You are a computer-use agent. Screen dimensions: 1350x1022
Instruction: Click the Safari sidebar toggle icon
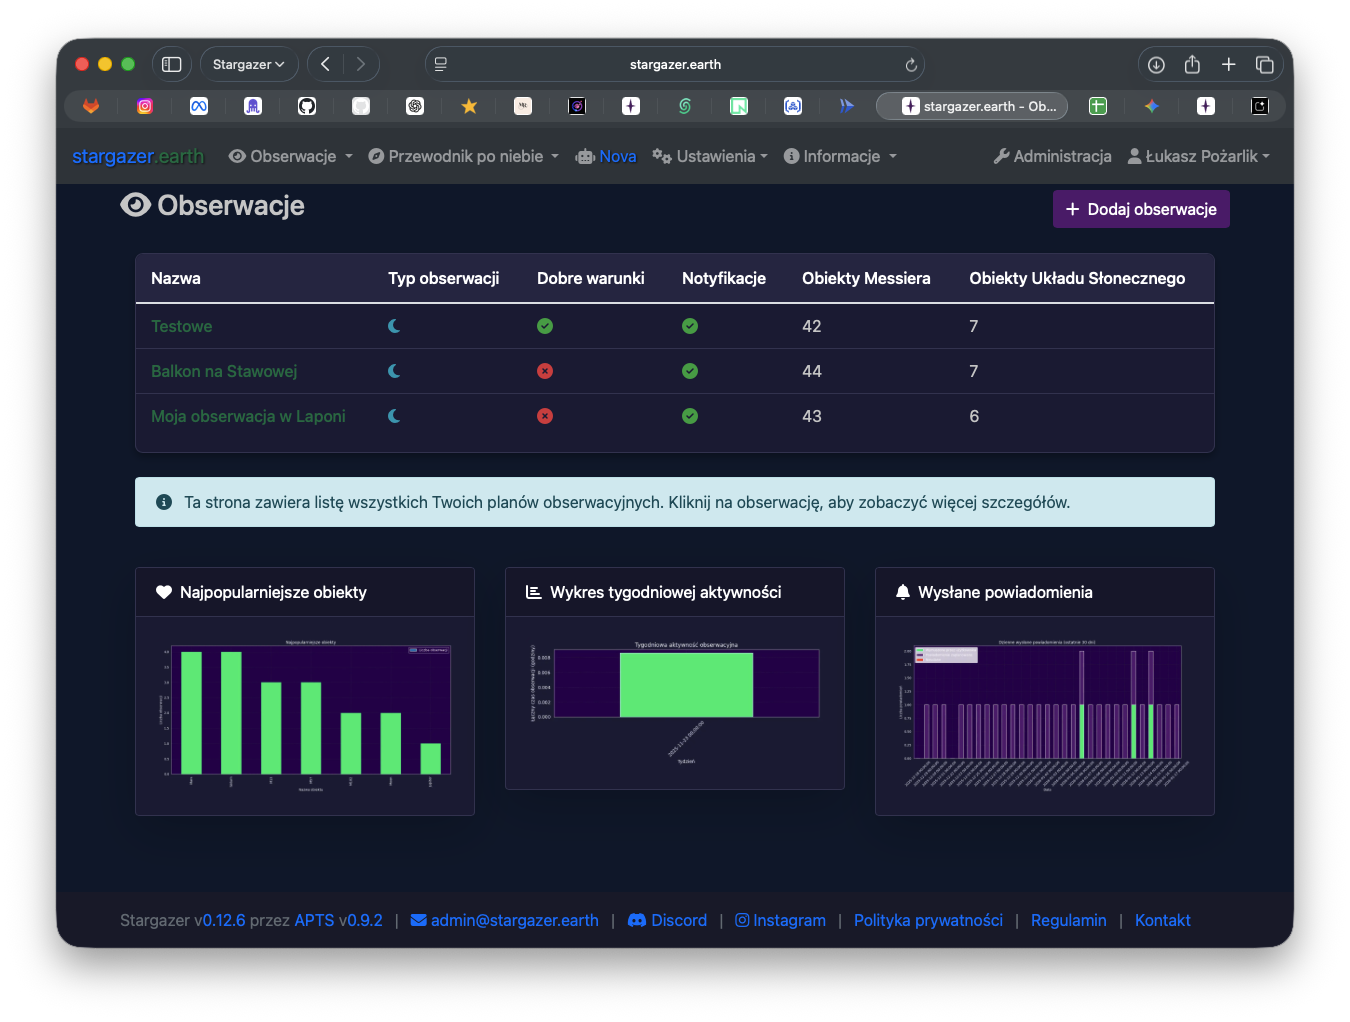[172, 64]
